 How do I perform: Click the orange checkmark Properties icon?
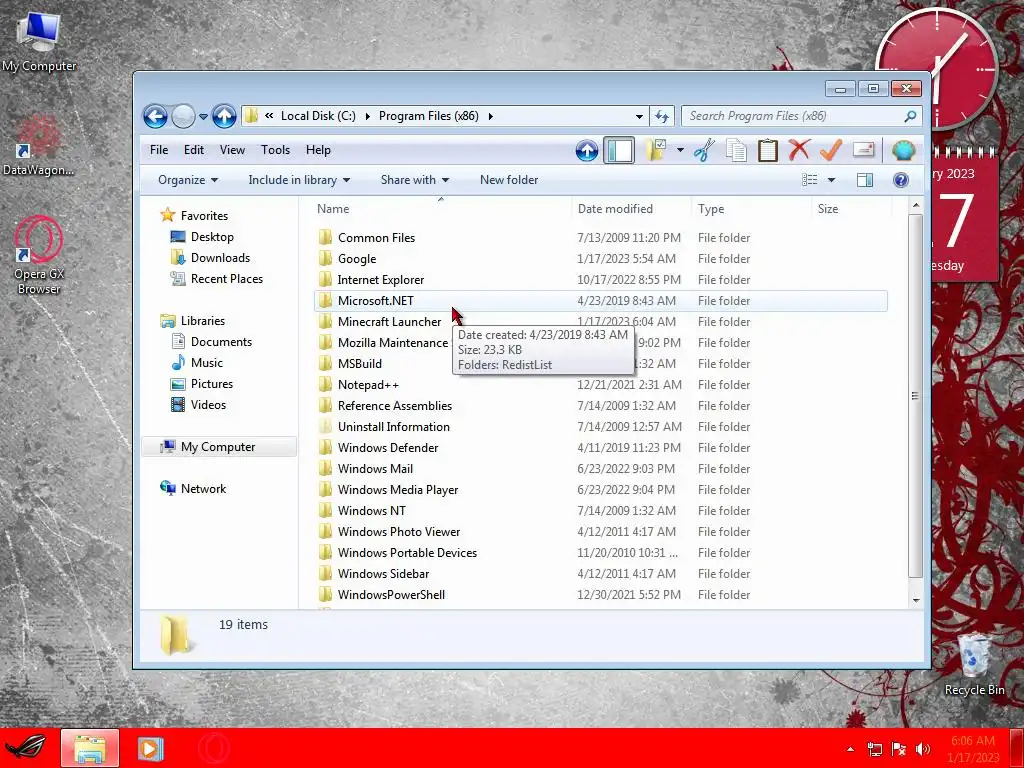831,150
